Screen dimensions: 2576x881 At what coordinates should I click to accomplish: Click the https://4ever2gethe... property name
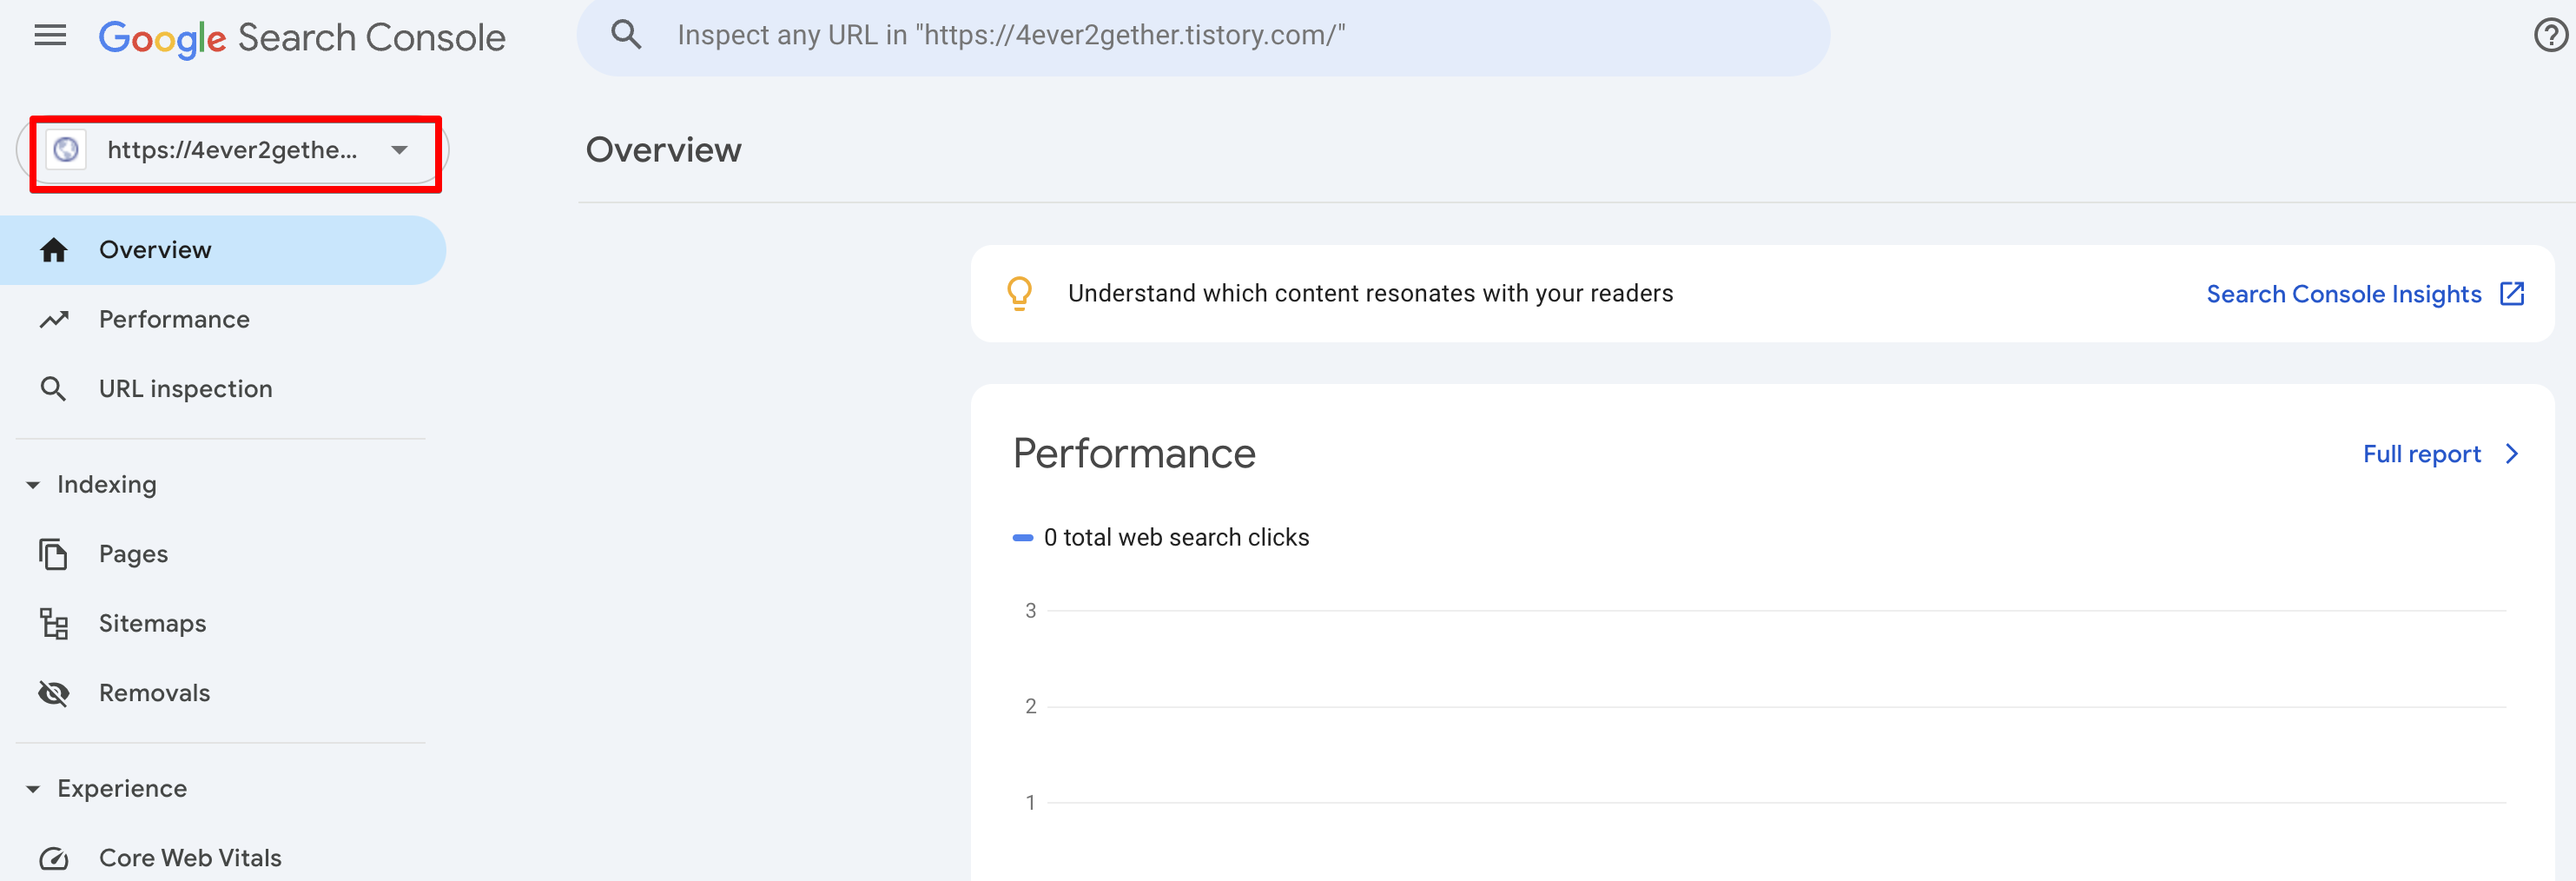[232, 150]
